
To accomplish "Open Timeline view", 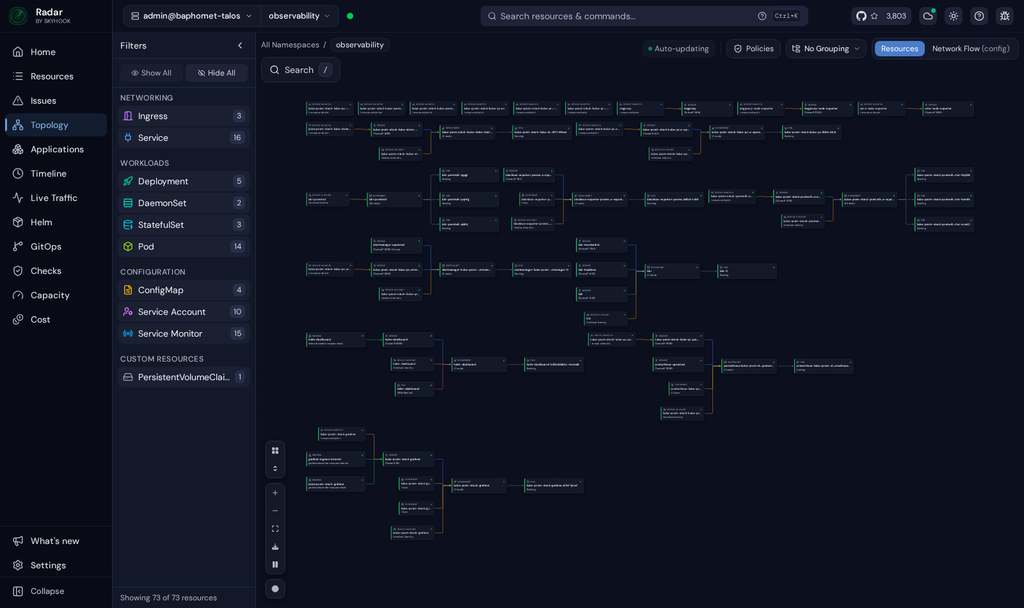I will 56,173.
